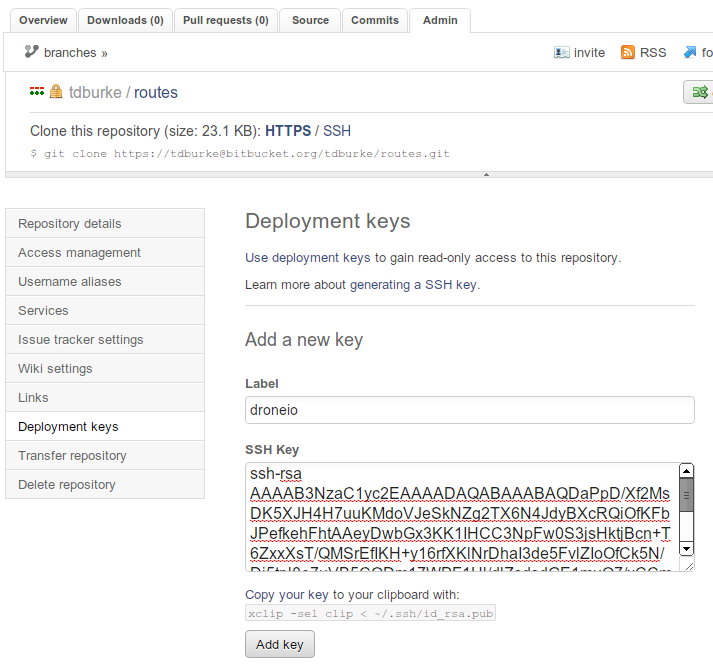Click the invite card icon
The width and height of the screenshot is (713, 665).
tap(562, 53)
